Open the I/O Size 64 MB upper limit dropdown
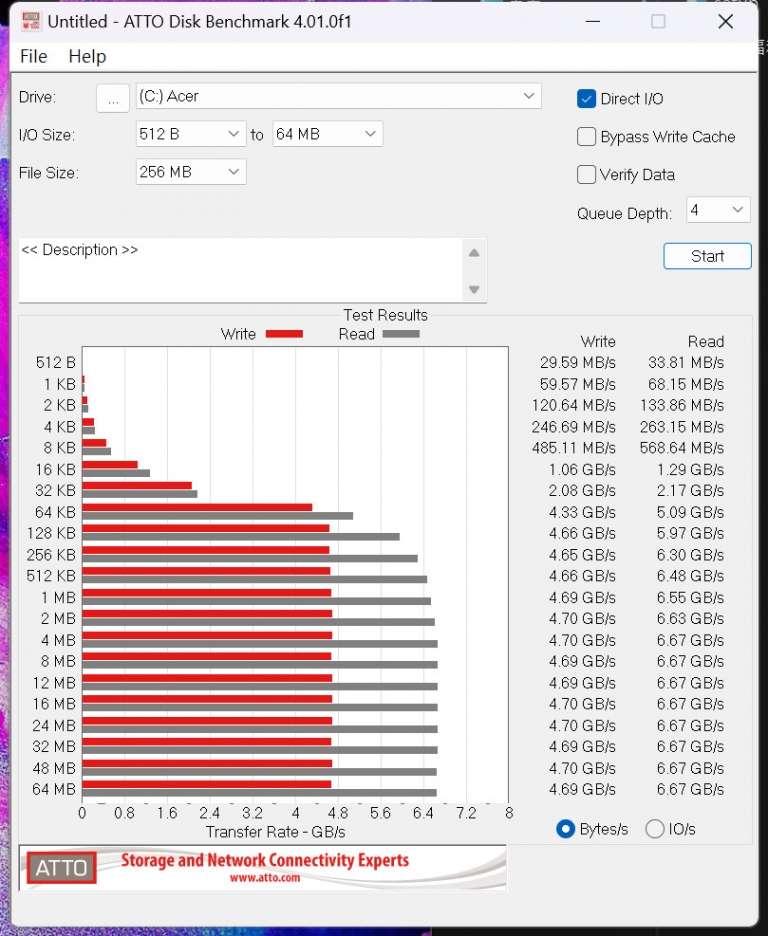The width and height of the screenshot is (768, 936). [327, 134]
